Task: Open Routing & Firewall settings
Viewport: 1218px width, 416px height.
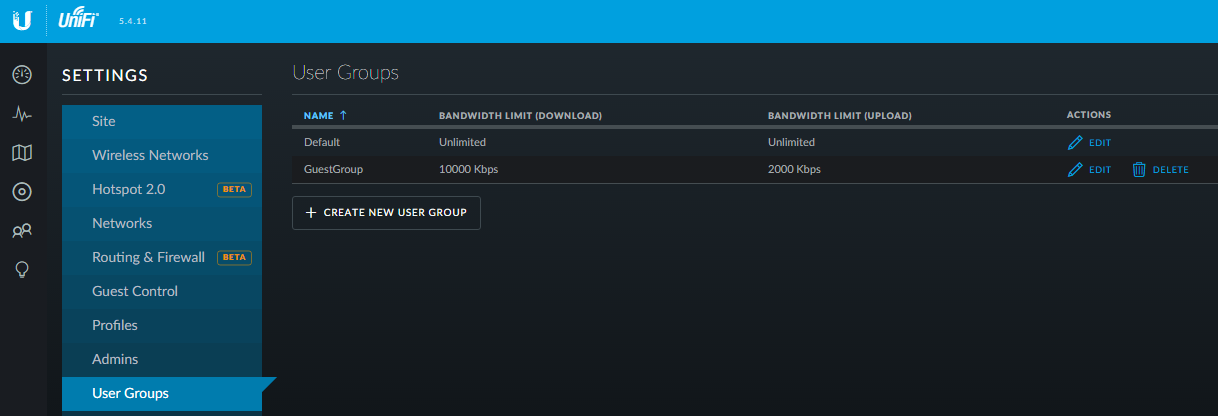Action: tap(148, 257)
